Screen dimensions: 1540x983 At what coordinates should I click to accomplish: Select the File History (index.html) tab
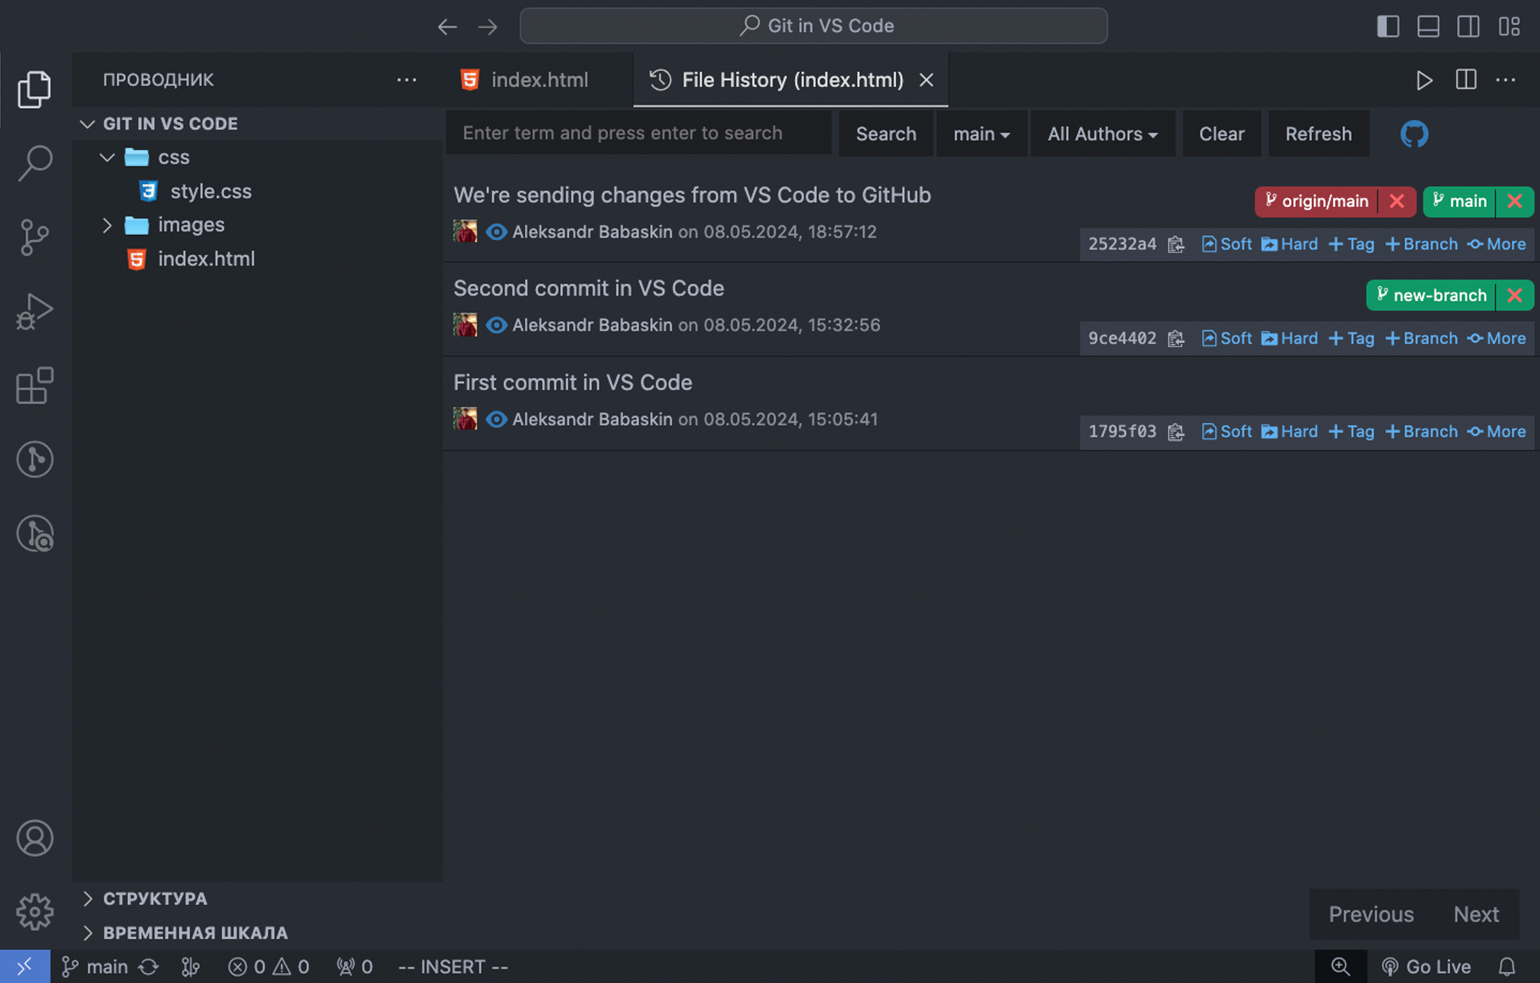[x=791, y=80]
